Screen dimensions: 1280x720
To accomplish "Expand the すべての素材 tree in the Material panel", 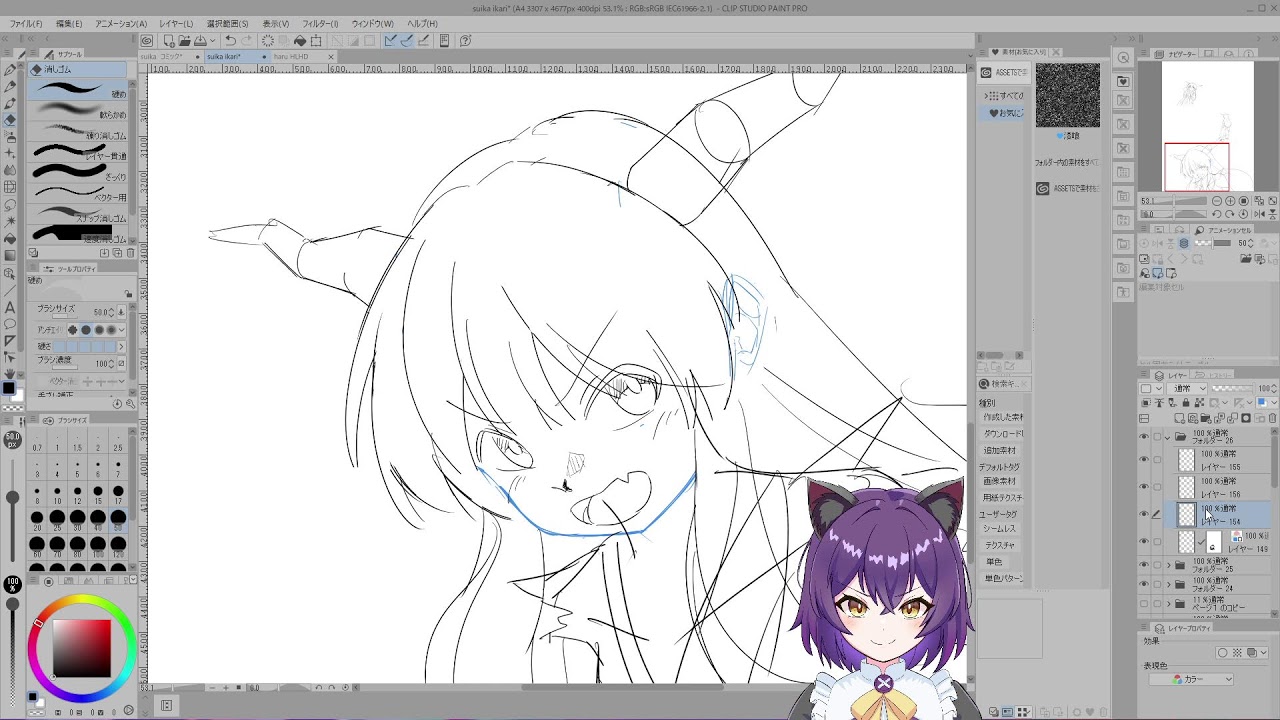I will tap(986, 96).
